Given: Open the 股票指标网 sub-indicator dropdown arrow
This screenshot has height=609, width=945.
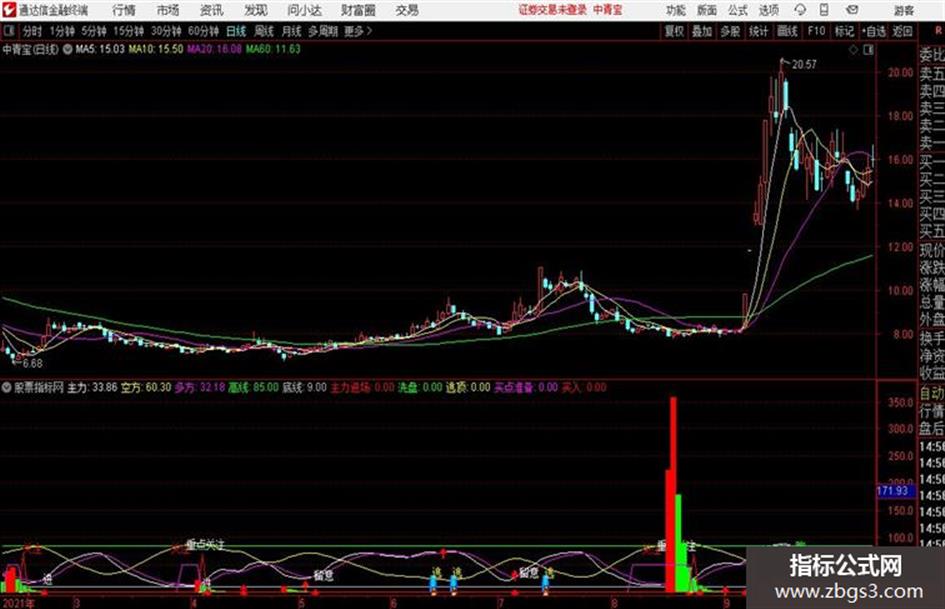Looking at the screenshot, I should tap(7, 387).
